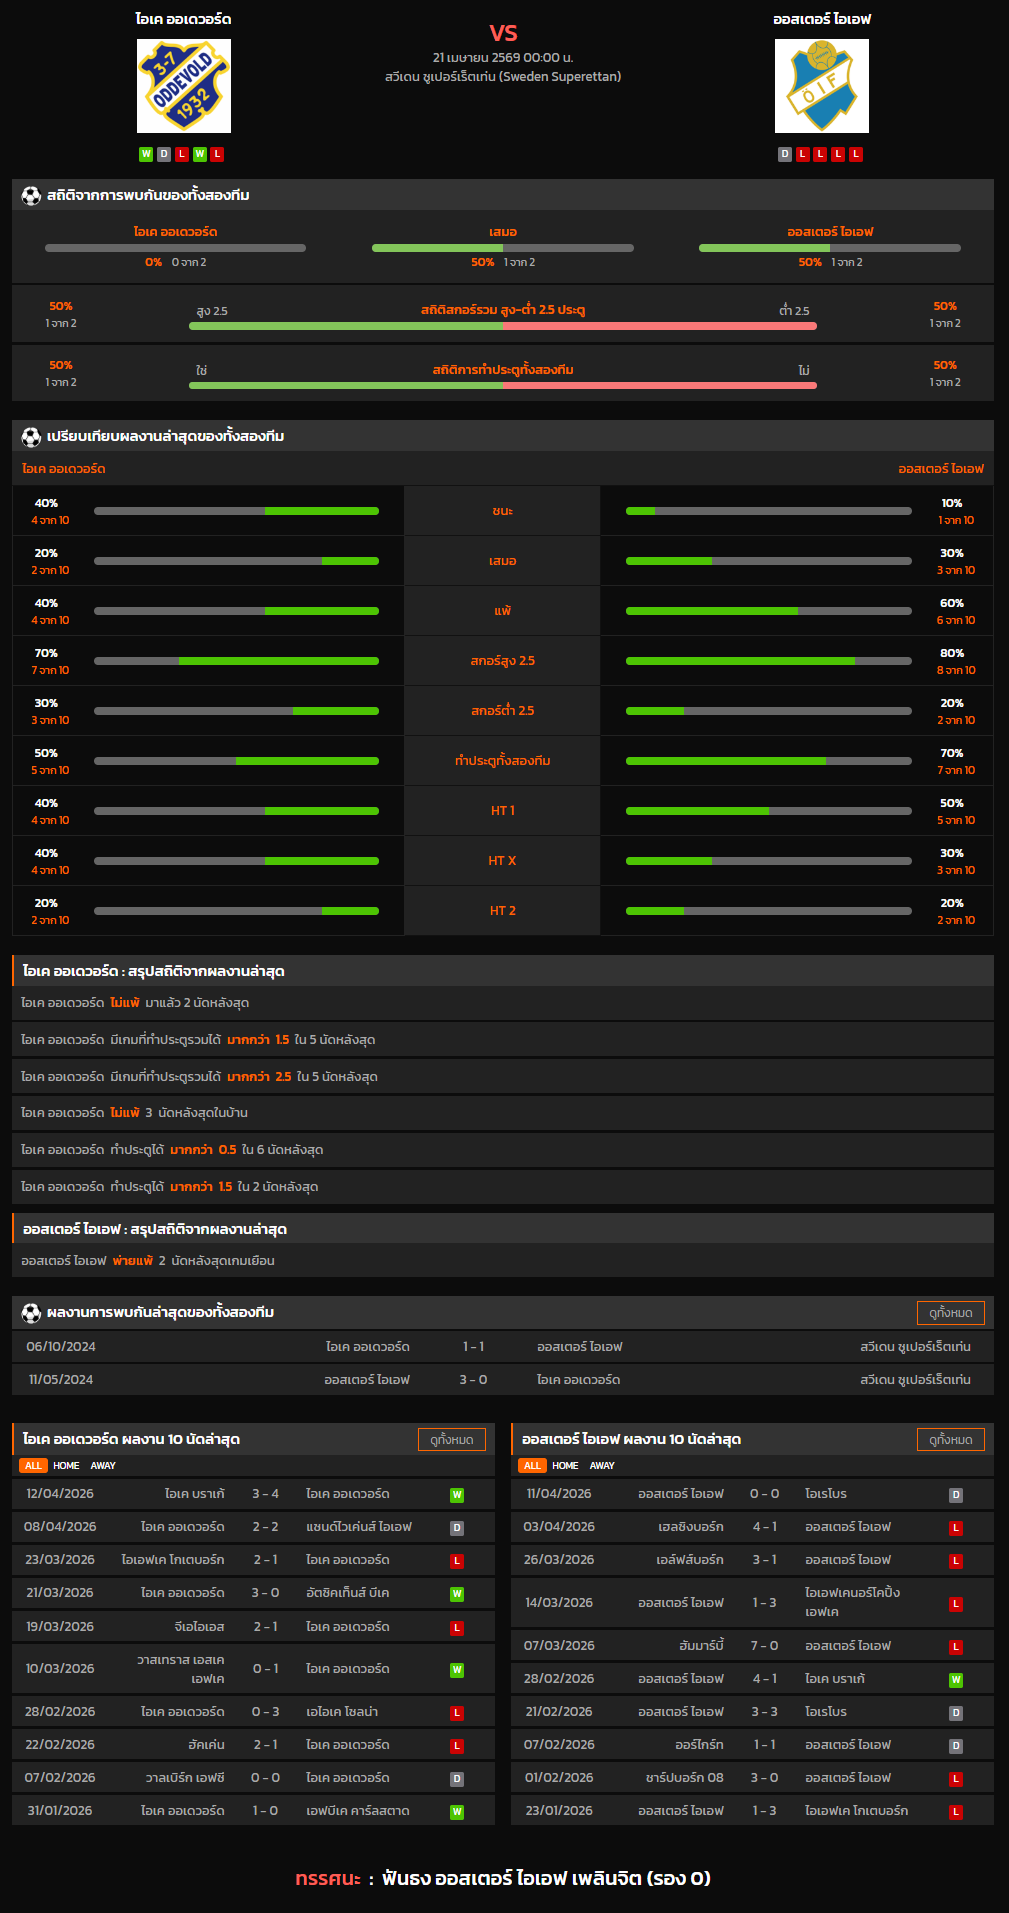This screenshot has height=1913, width=1009.
Task: Show AWAY matches in Östers IF results
Action: (602, 1466)
